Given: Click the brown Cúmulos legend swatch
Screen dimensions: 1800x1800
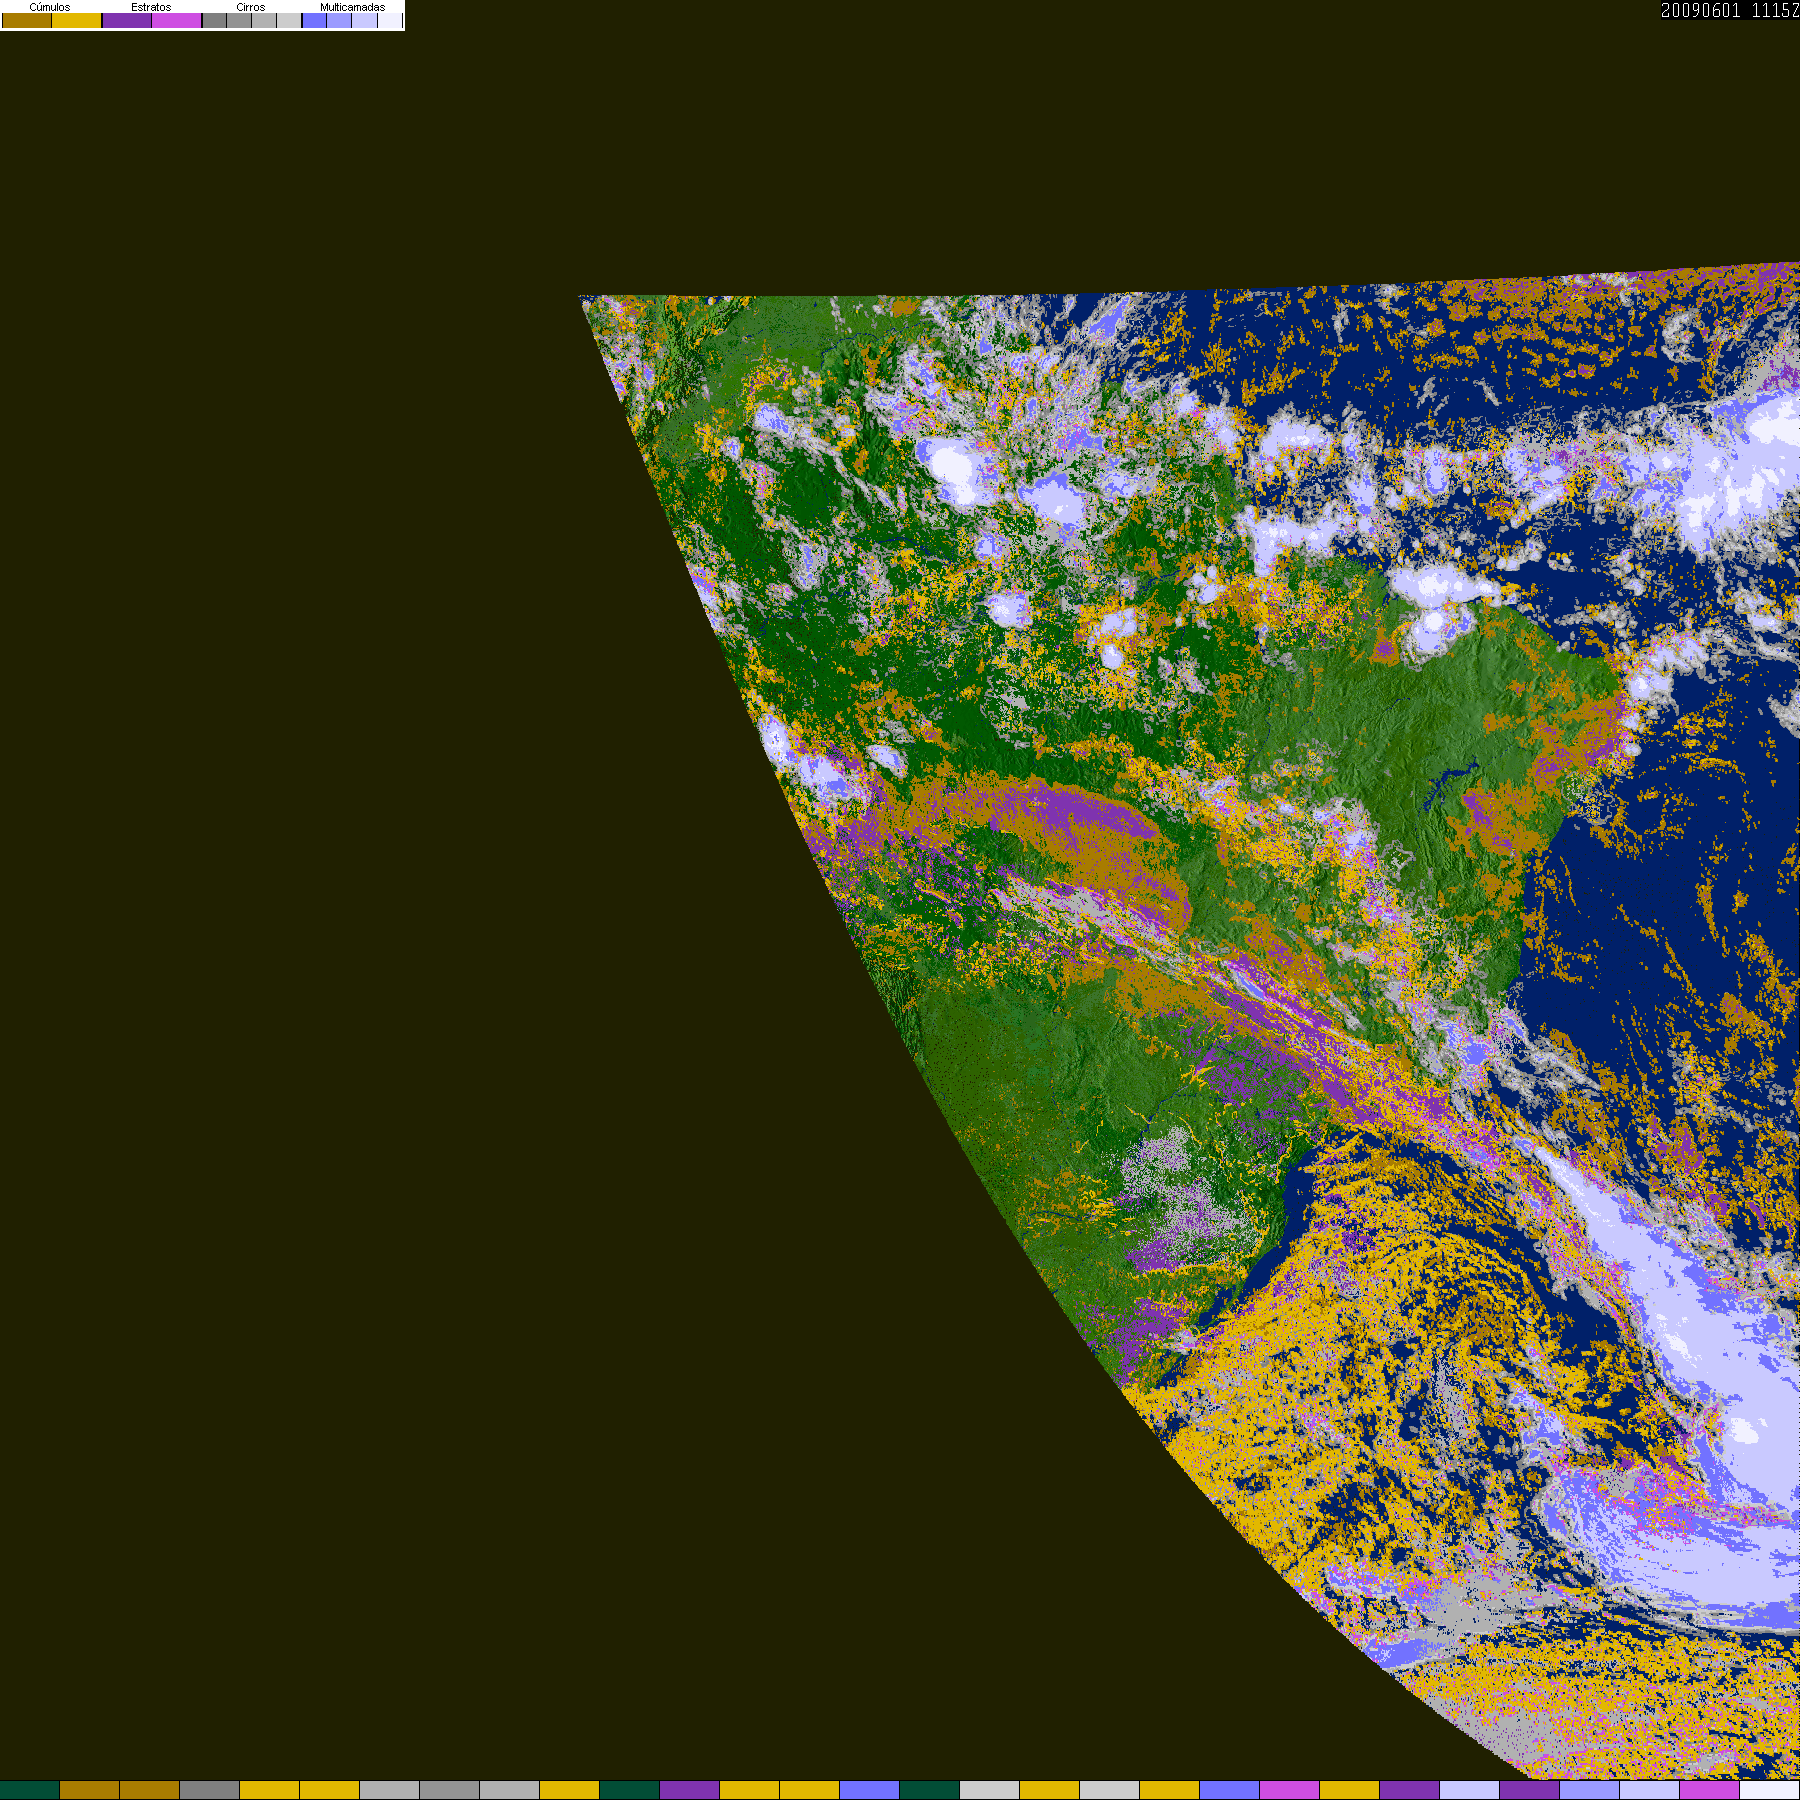Looking at the screenshot, I should tap(27, 20).
